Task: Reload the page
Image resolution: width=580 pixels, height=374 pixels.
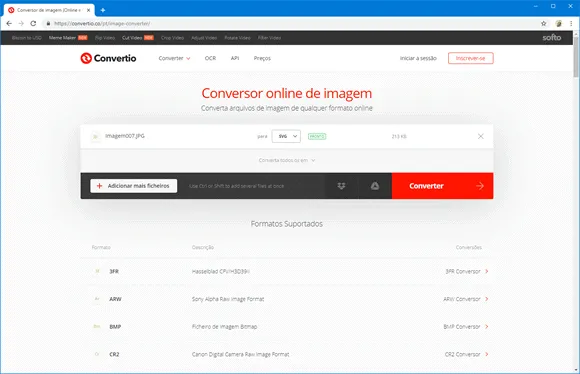Action: (33, 23)
